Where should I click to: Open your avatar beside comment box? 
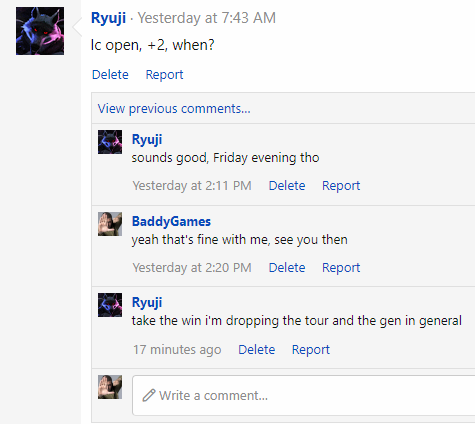[110, 387]
